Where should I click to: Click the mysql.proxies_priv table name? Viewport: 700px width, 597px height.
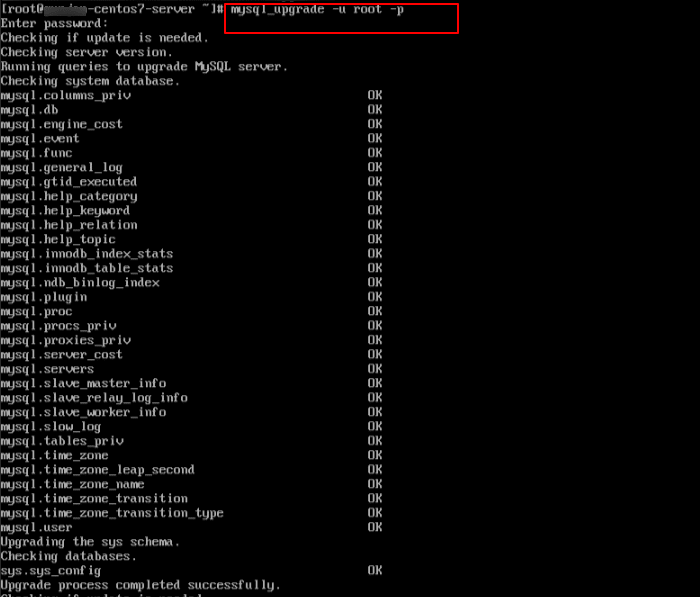[x=66, y=340]
